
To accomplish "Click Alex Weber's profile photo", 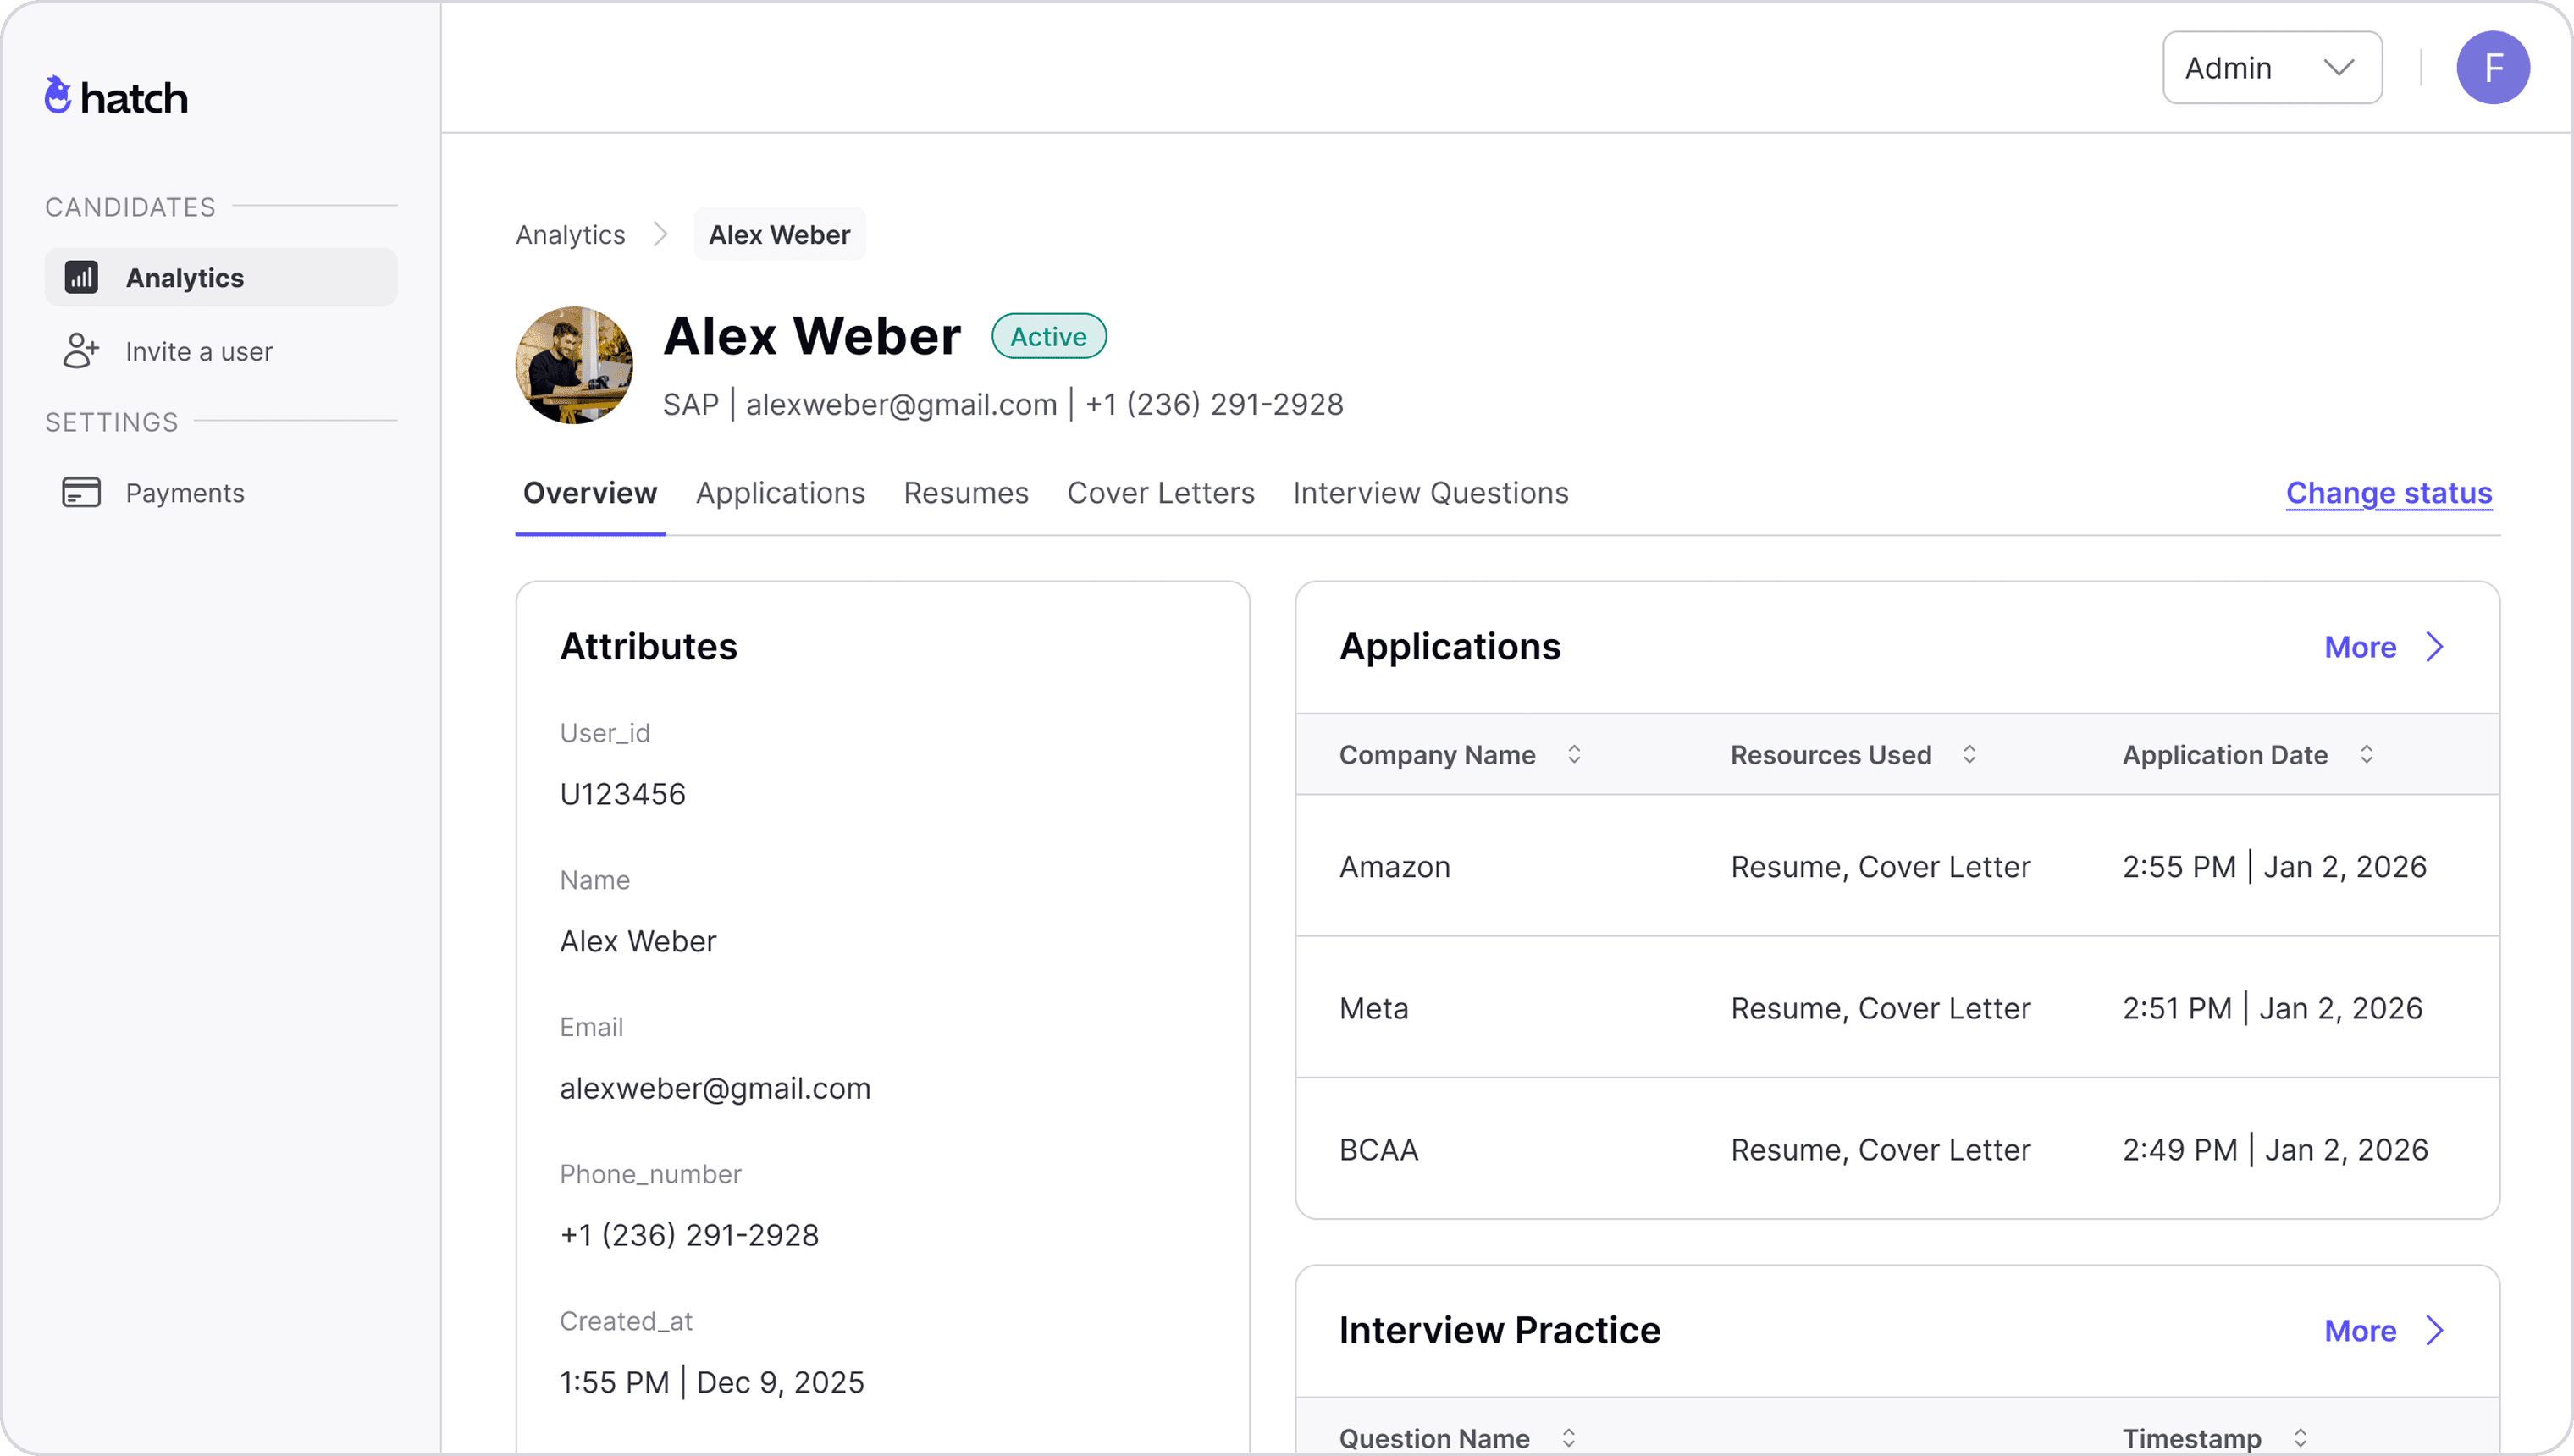I will (574, 365).
